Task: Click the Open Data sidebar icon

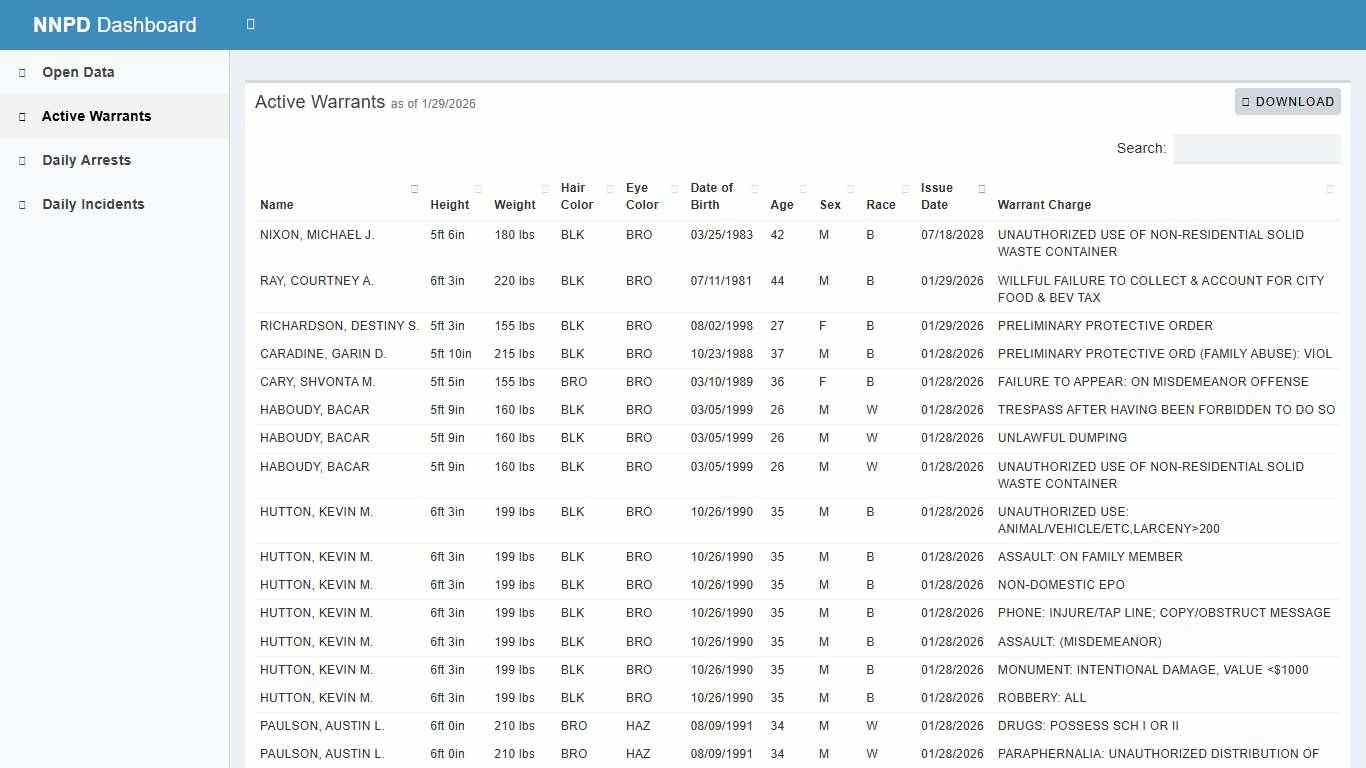Action: (21, 72)
